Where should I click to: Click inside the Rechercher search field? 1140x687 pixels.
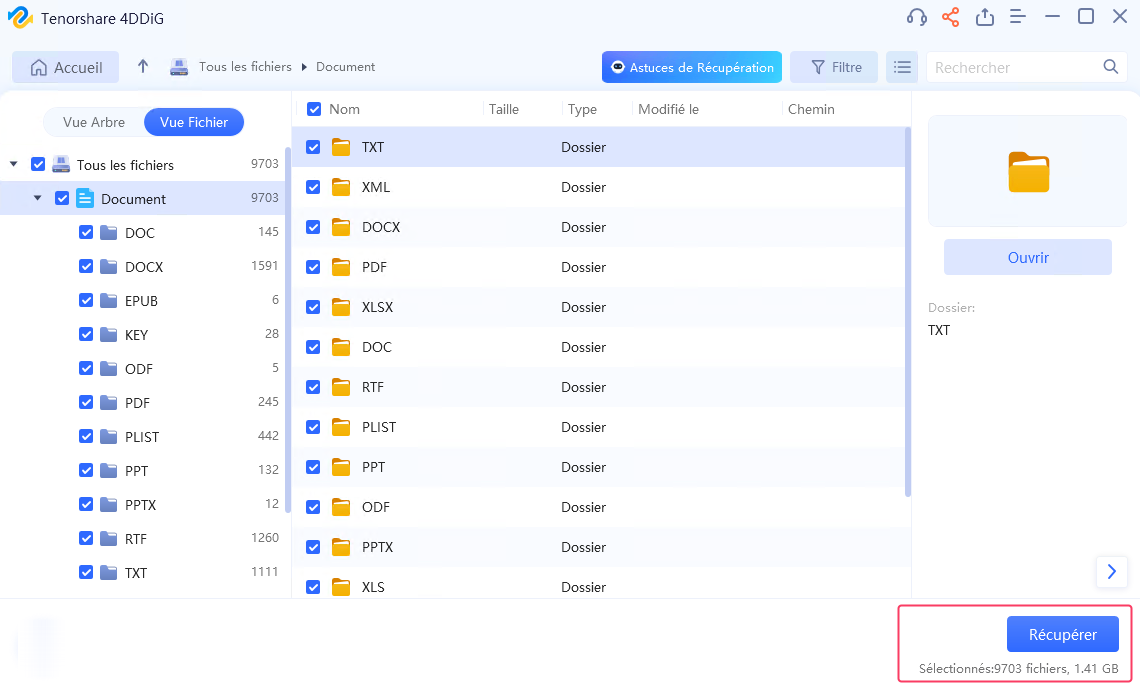pyautogui.click(x=1010, y=66)
